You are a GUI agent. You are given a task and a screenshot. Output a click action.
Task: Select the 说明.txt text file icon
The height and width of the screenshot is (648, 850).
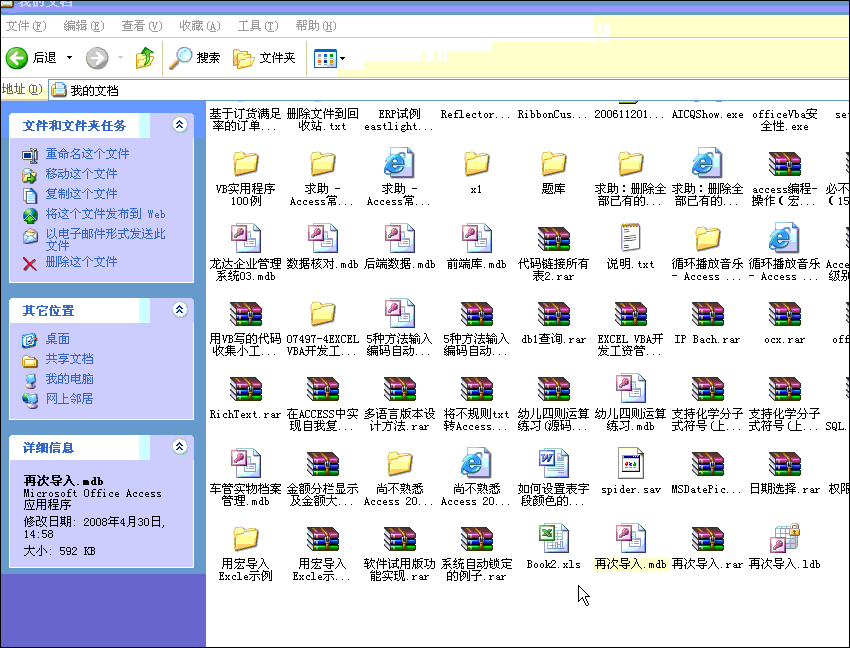630,238
